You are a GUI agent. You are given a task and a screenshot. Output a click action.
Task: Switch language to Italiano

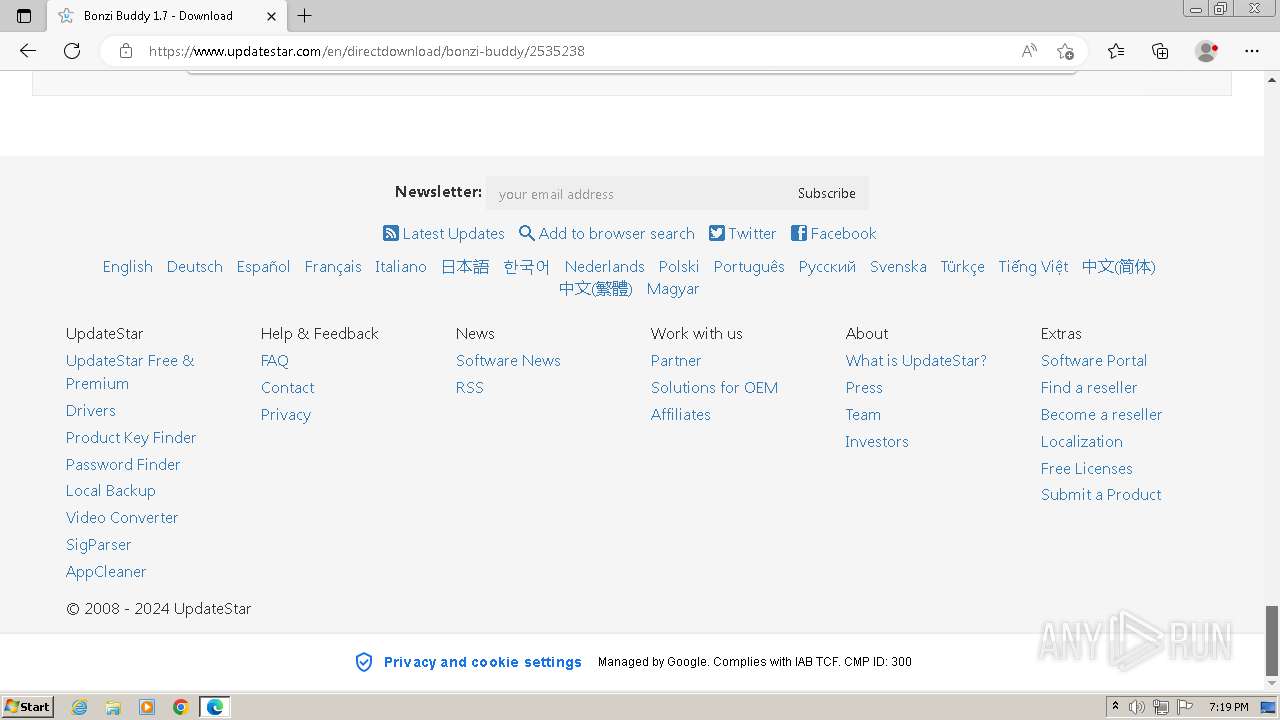tap(401, 266)
